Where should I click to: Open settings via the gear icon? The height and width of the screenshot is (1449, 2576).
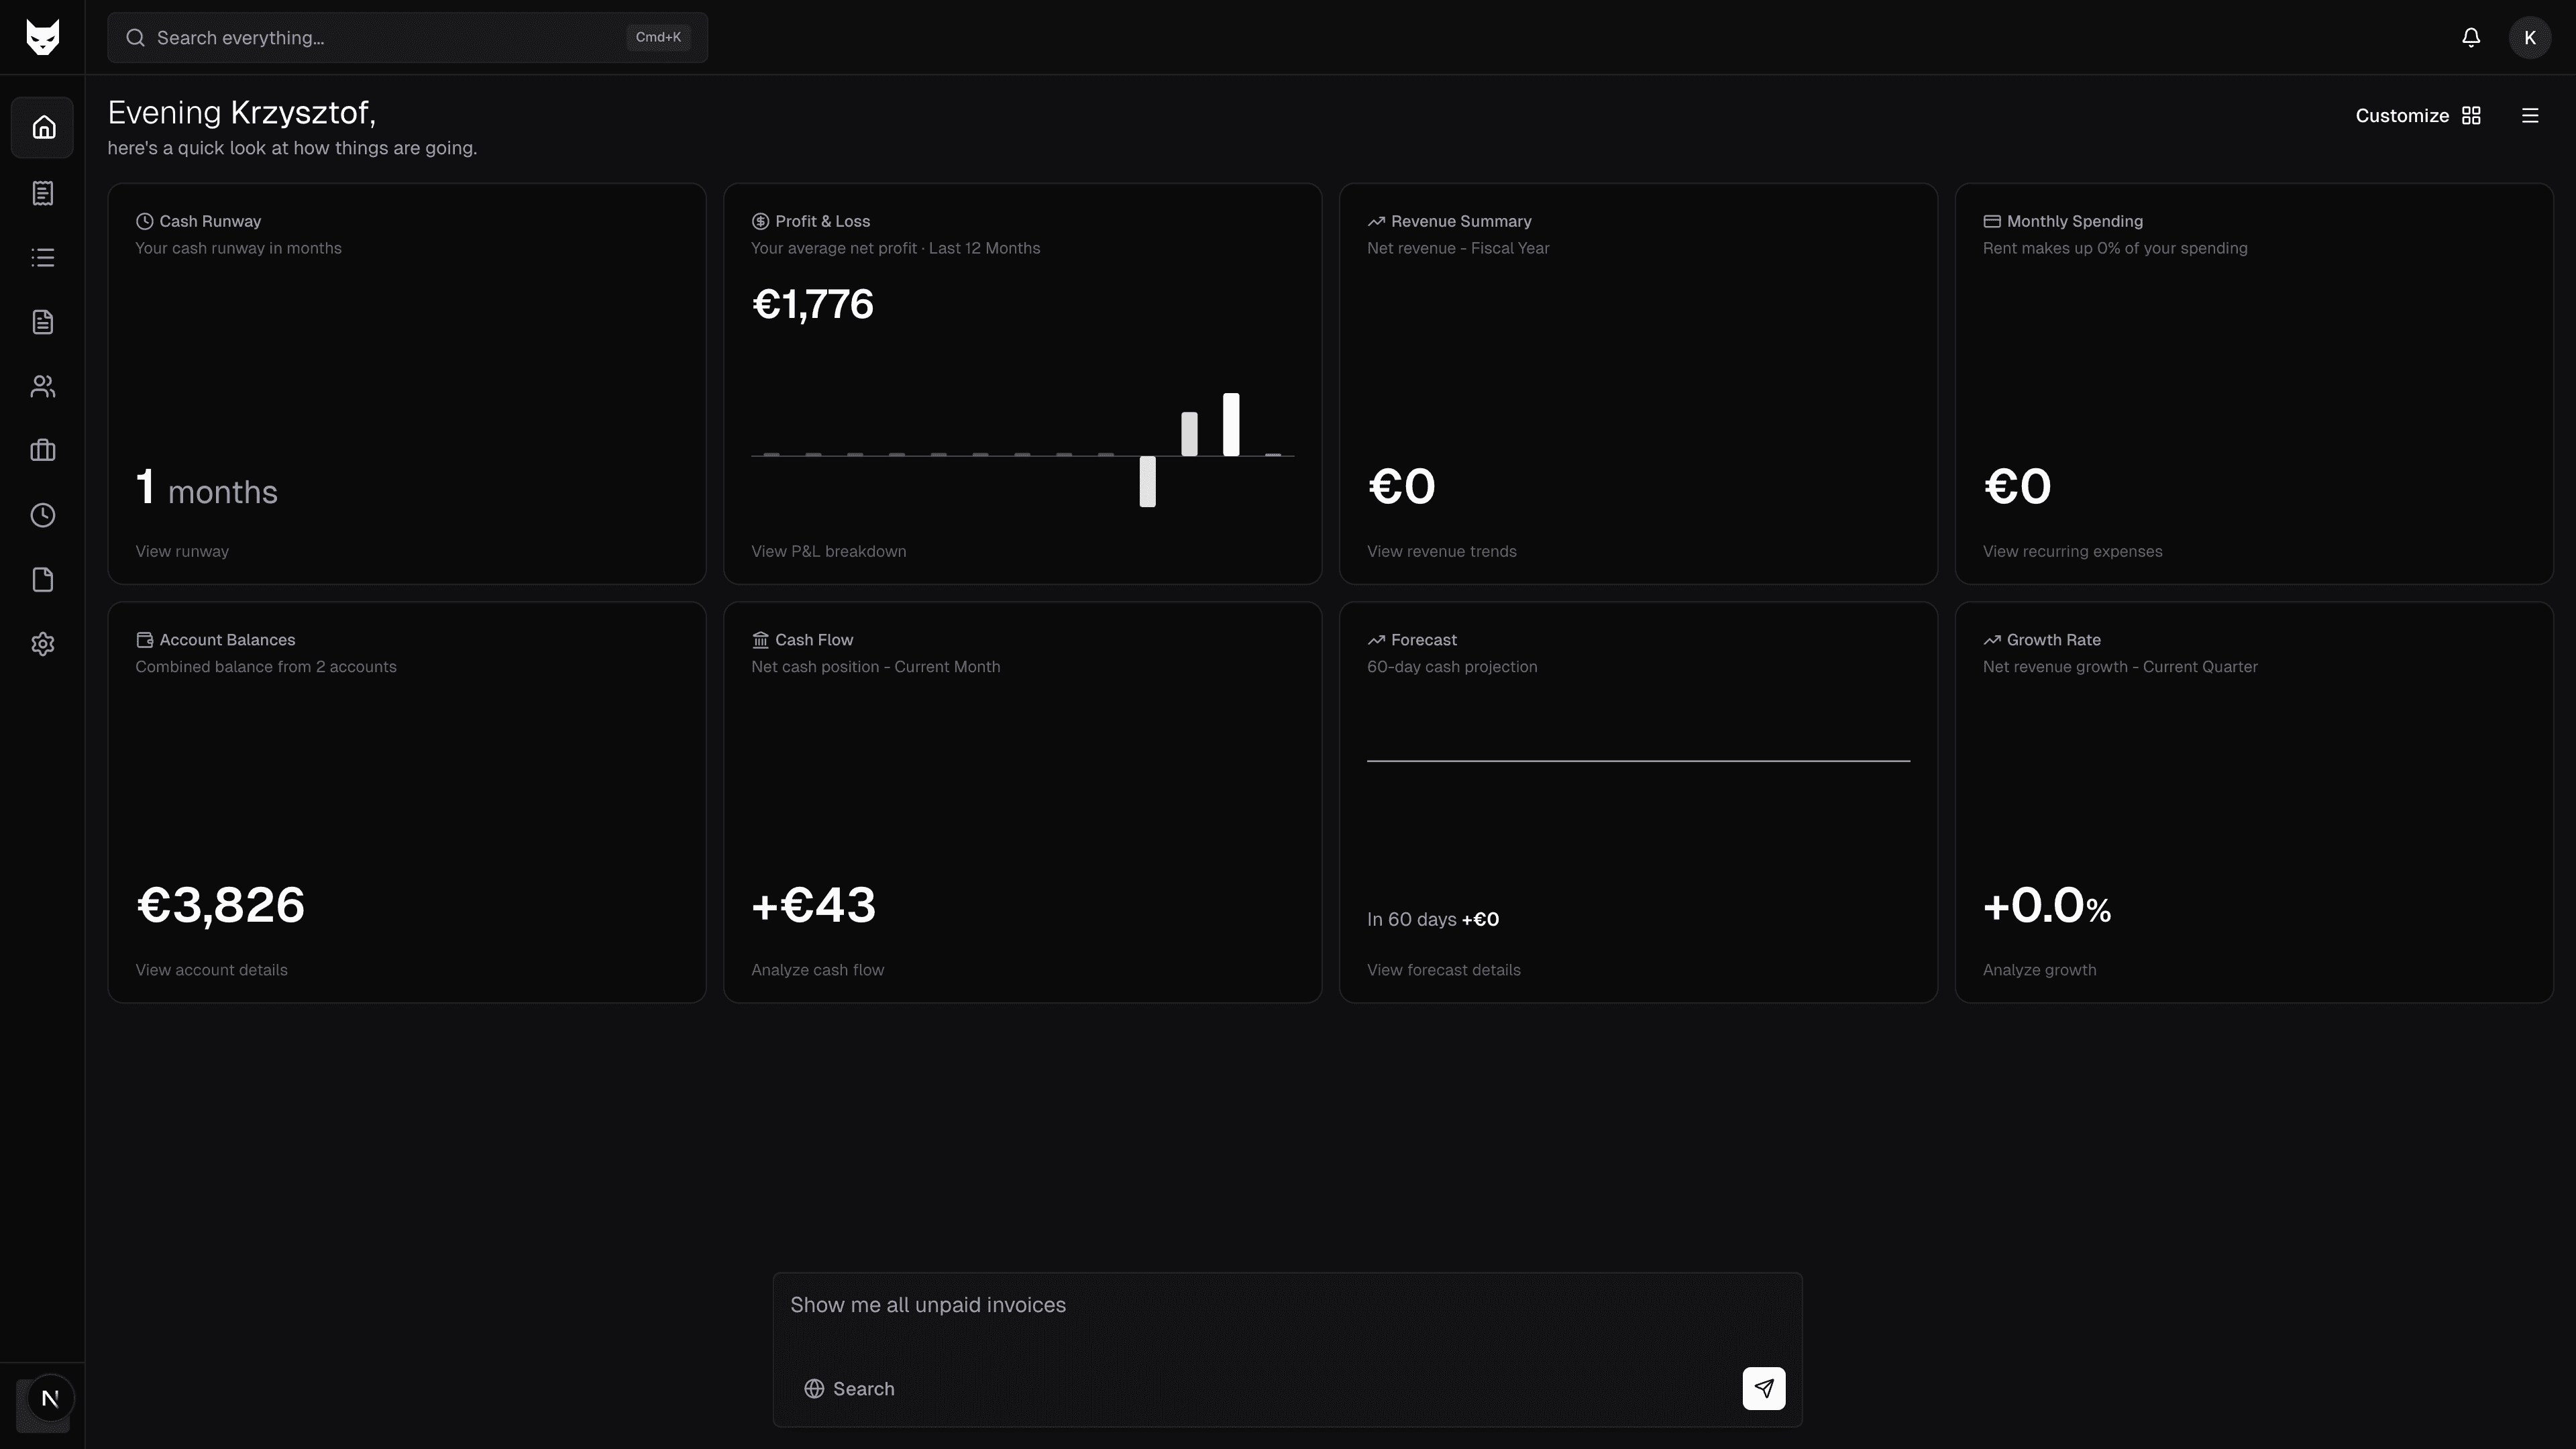click(42, 643)
